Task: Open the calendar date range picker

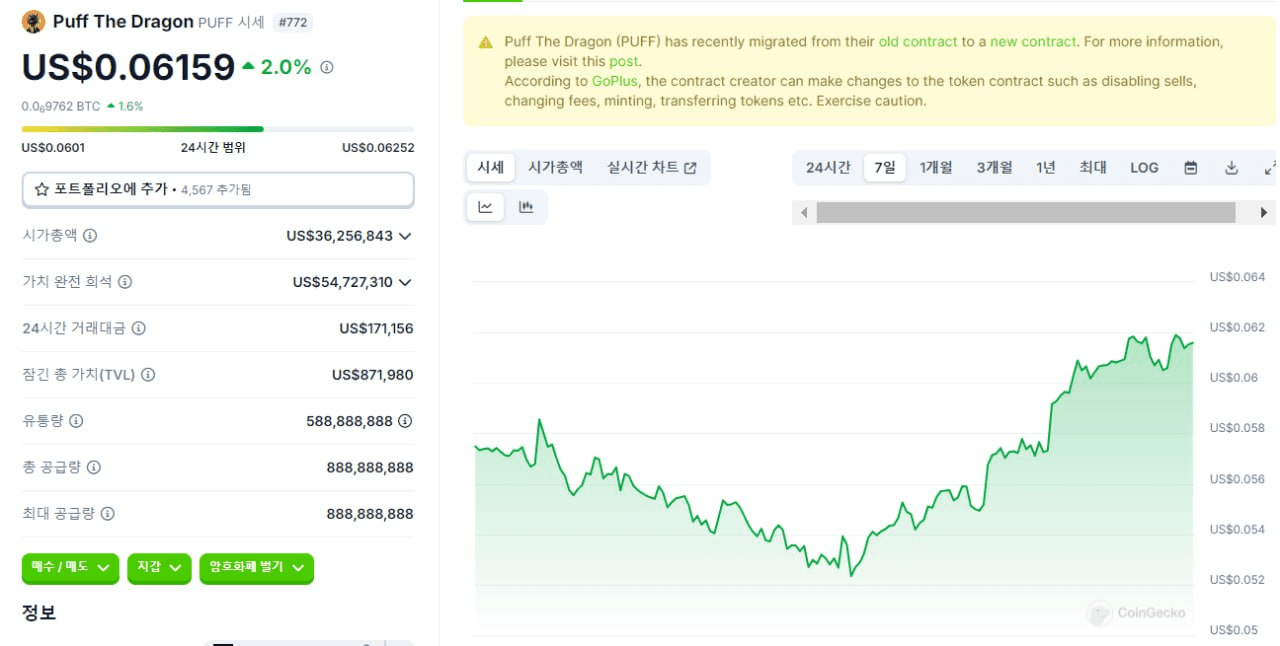Action: pos(1191,168)
